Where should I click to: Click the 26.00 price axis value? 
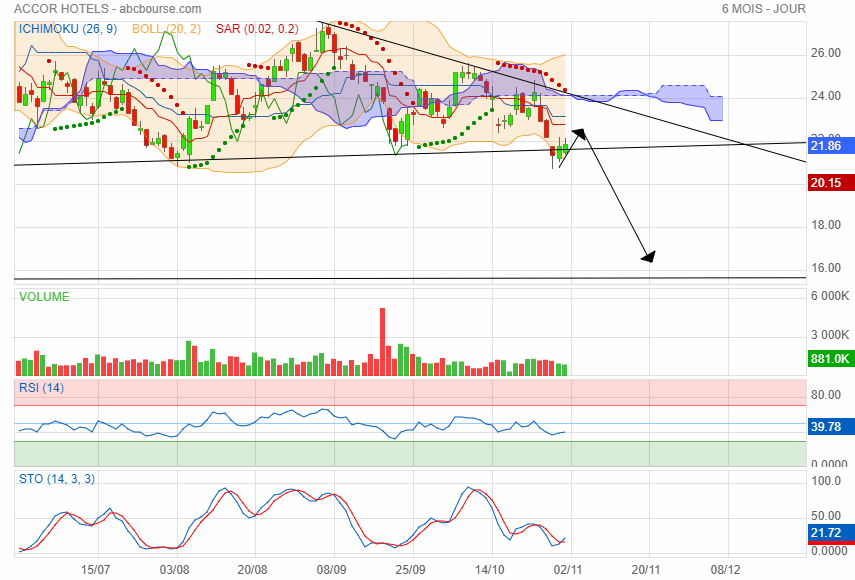[826, 53]
